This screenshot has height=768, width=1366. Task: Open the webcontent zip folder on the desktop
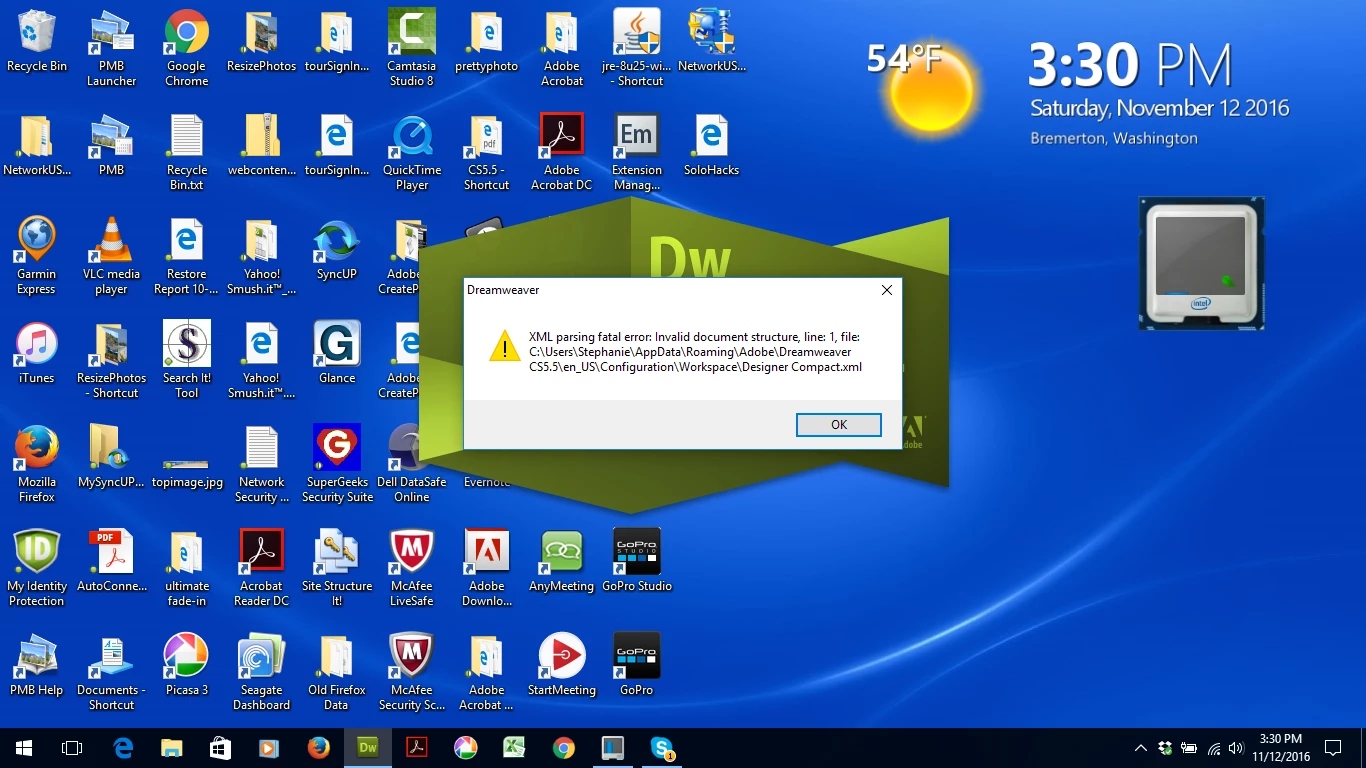[261, 146]
